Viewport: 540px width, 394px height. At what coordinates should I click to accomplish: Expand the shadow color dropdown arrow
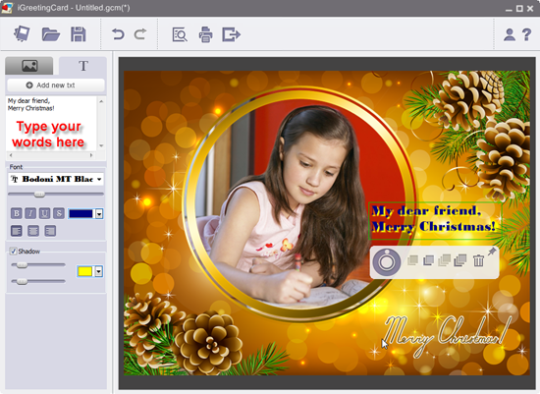98,271
